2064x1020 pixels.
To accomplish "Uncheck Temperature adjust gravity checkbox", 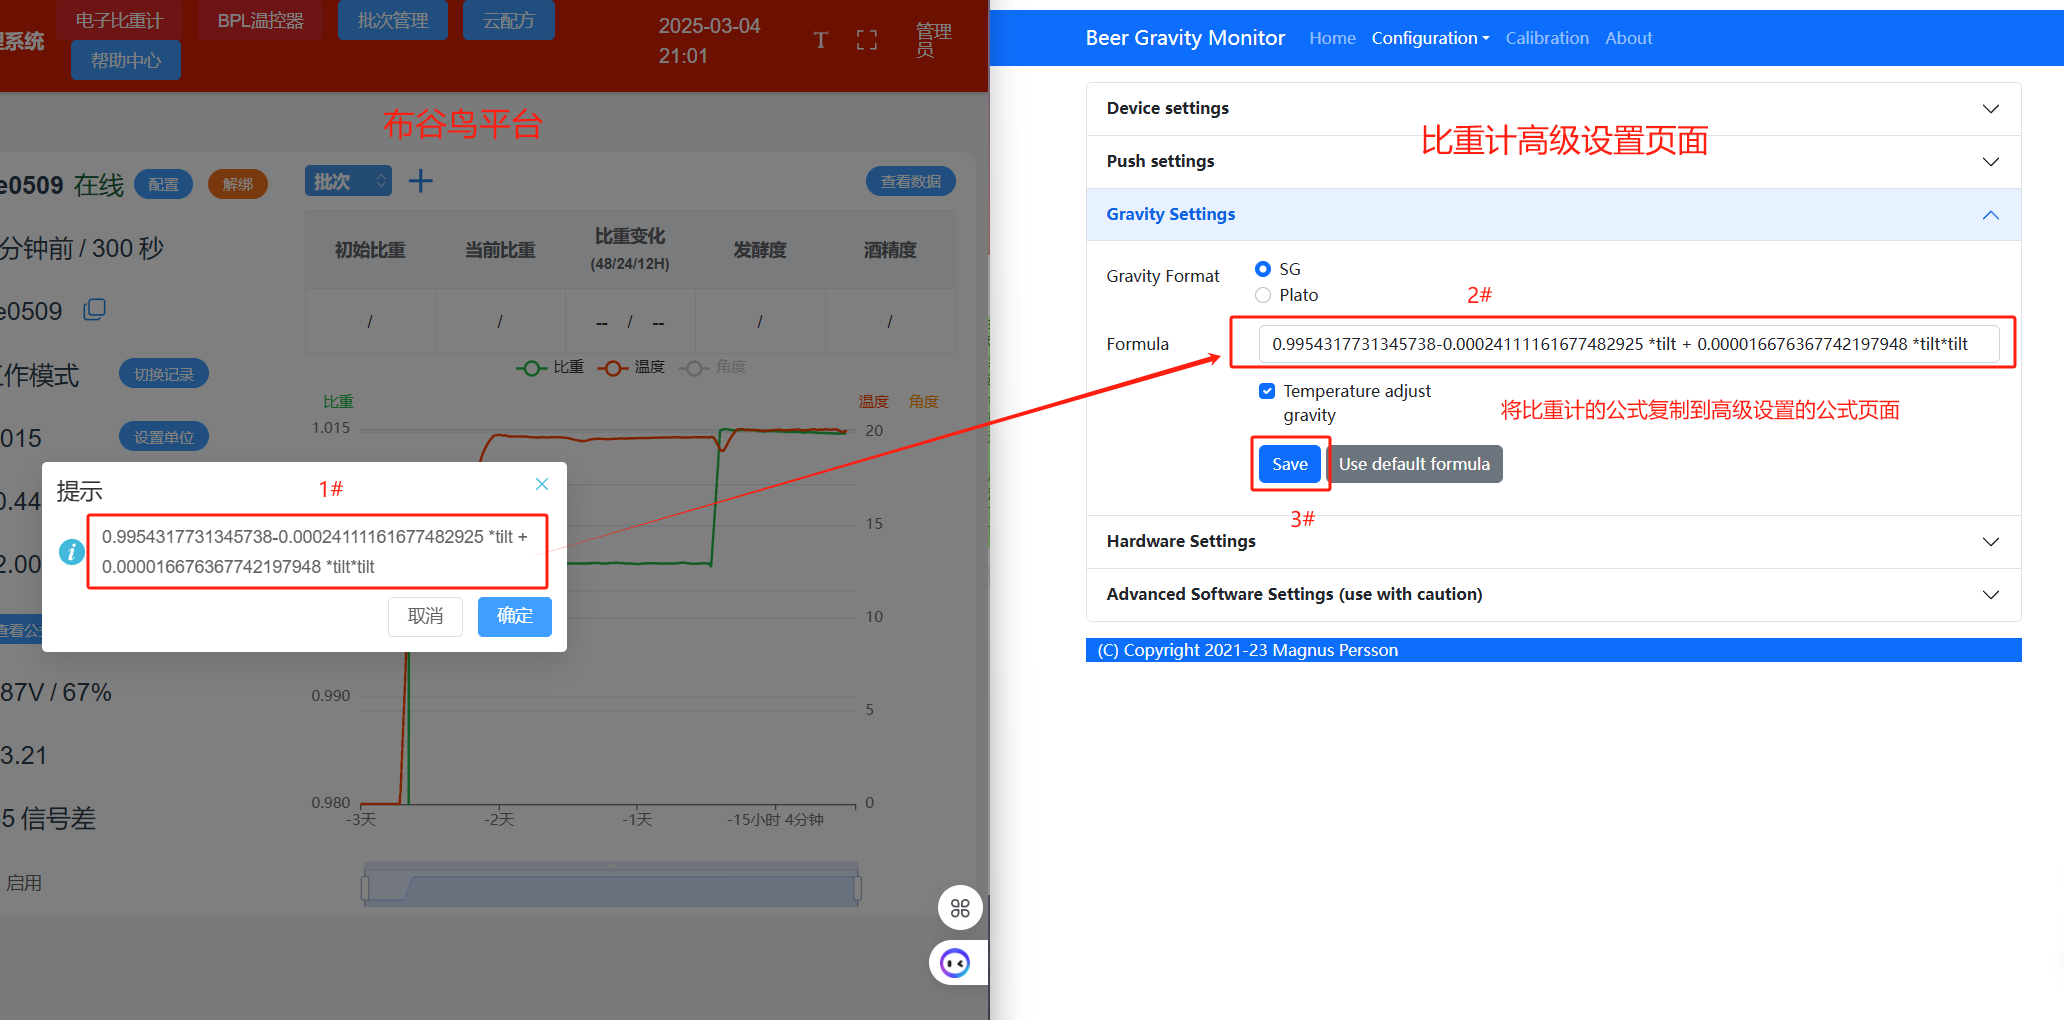I will click(1267, 391).
